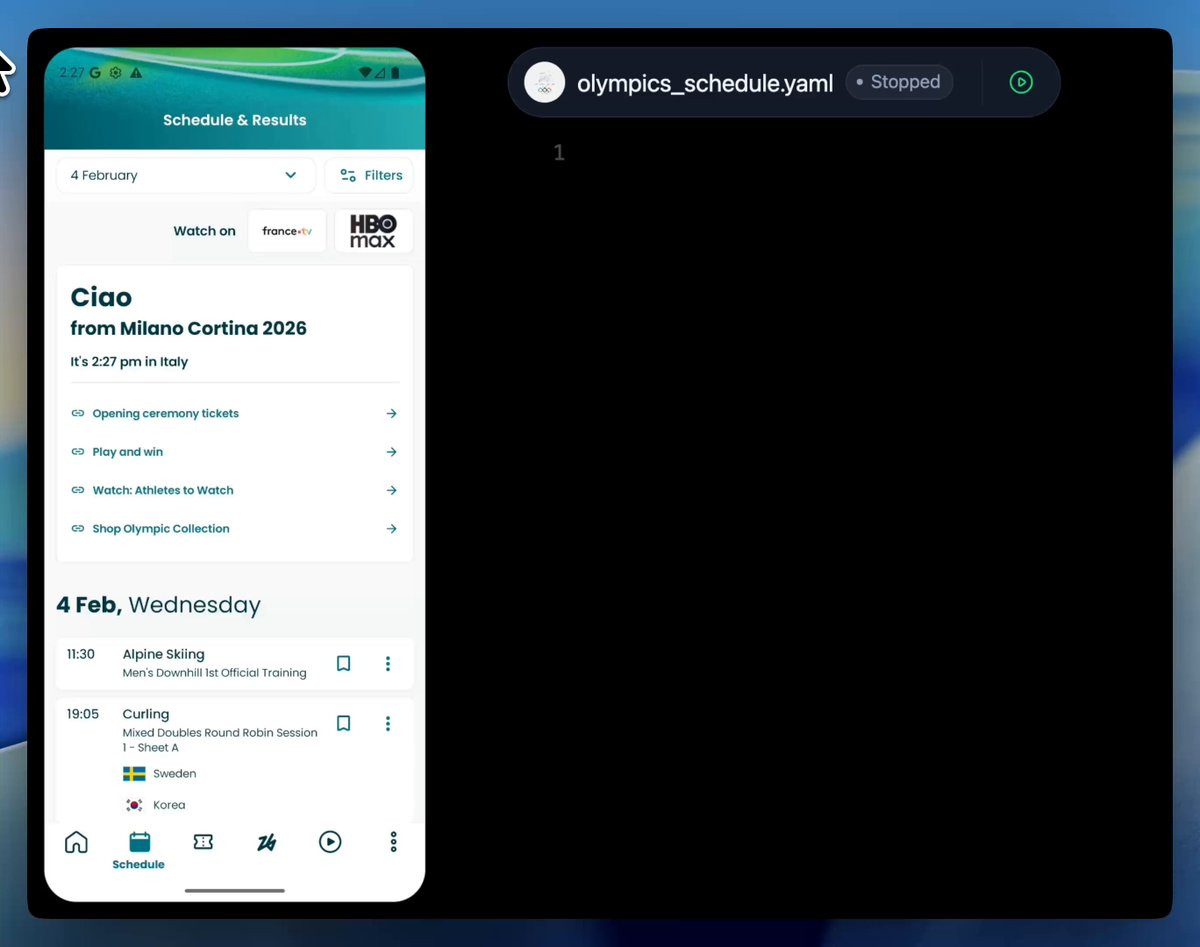This screenshot has height=947, width=1200.
Task: Open the Curling 19:05 event row
Action: pyautogui.click(x=234, y=760)
